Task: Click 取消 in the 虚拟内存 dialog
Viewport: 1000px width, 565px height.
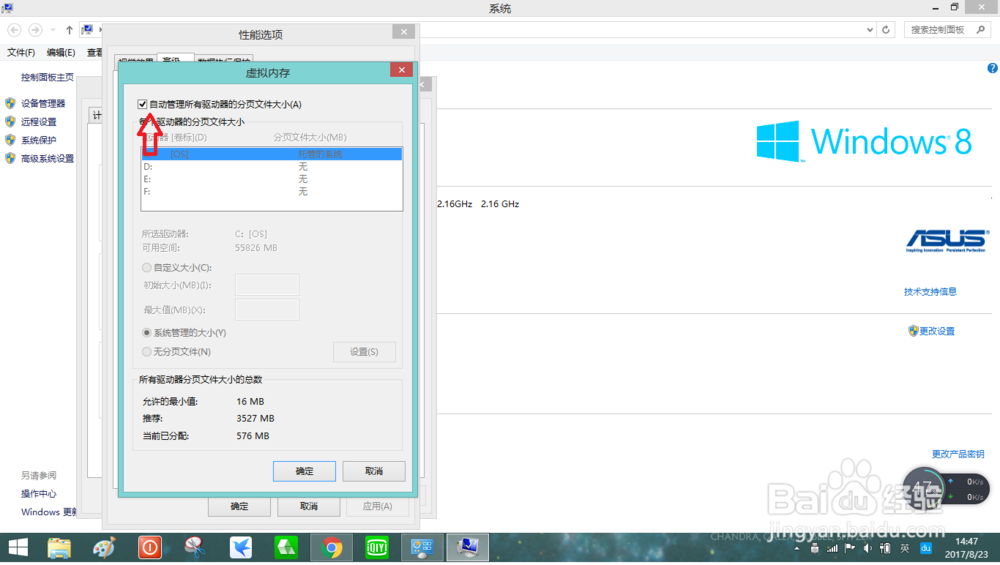Action: tap(374, 471)
